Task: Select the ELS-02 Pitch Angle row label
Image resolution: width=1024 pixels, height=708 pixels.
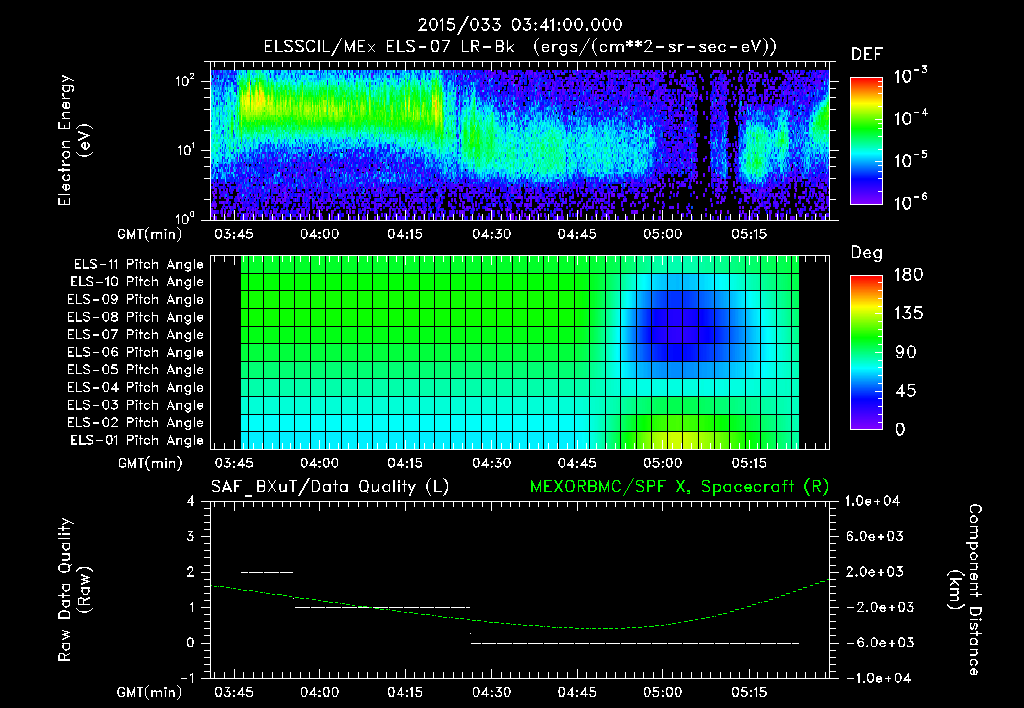Action: pyautogui.click(x=136, y=423)
